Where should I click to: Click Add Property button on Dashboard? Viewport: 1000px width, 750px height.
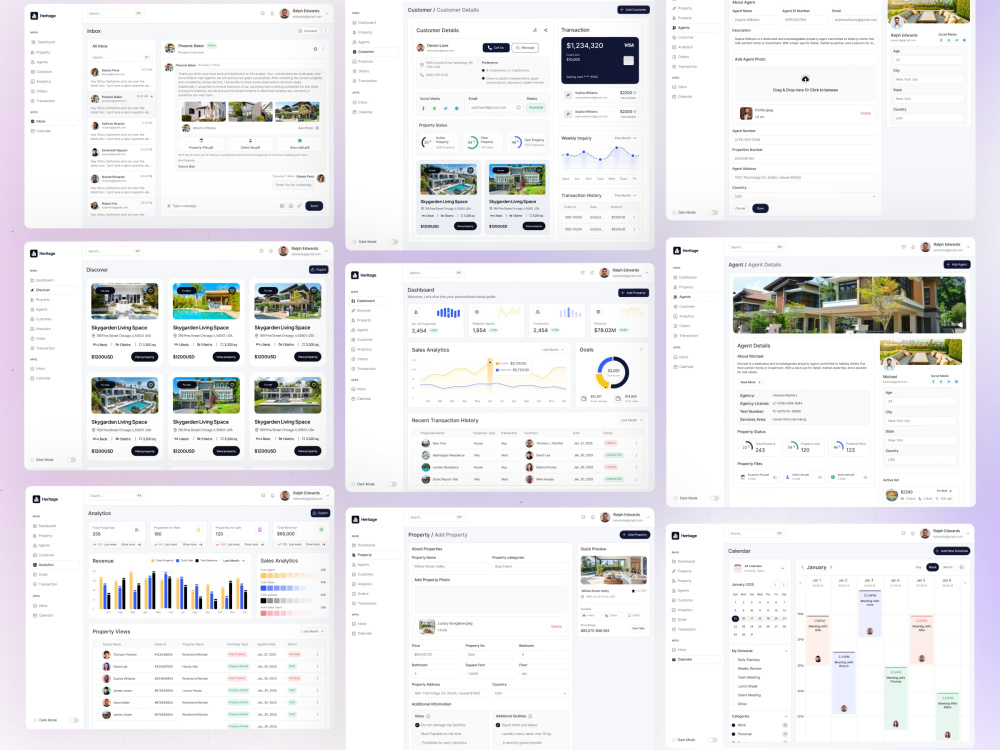pos(633,293)
